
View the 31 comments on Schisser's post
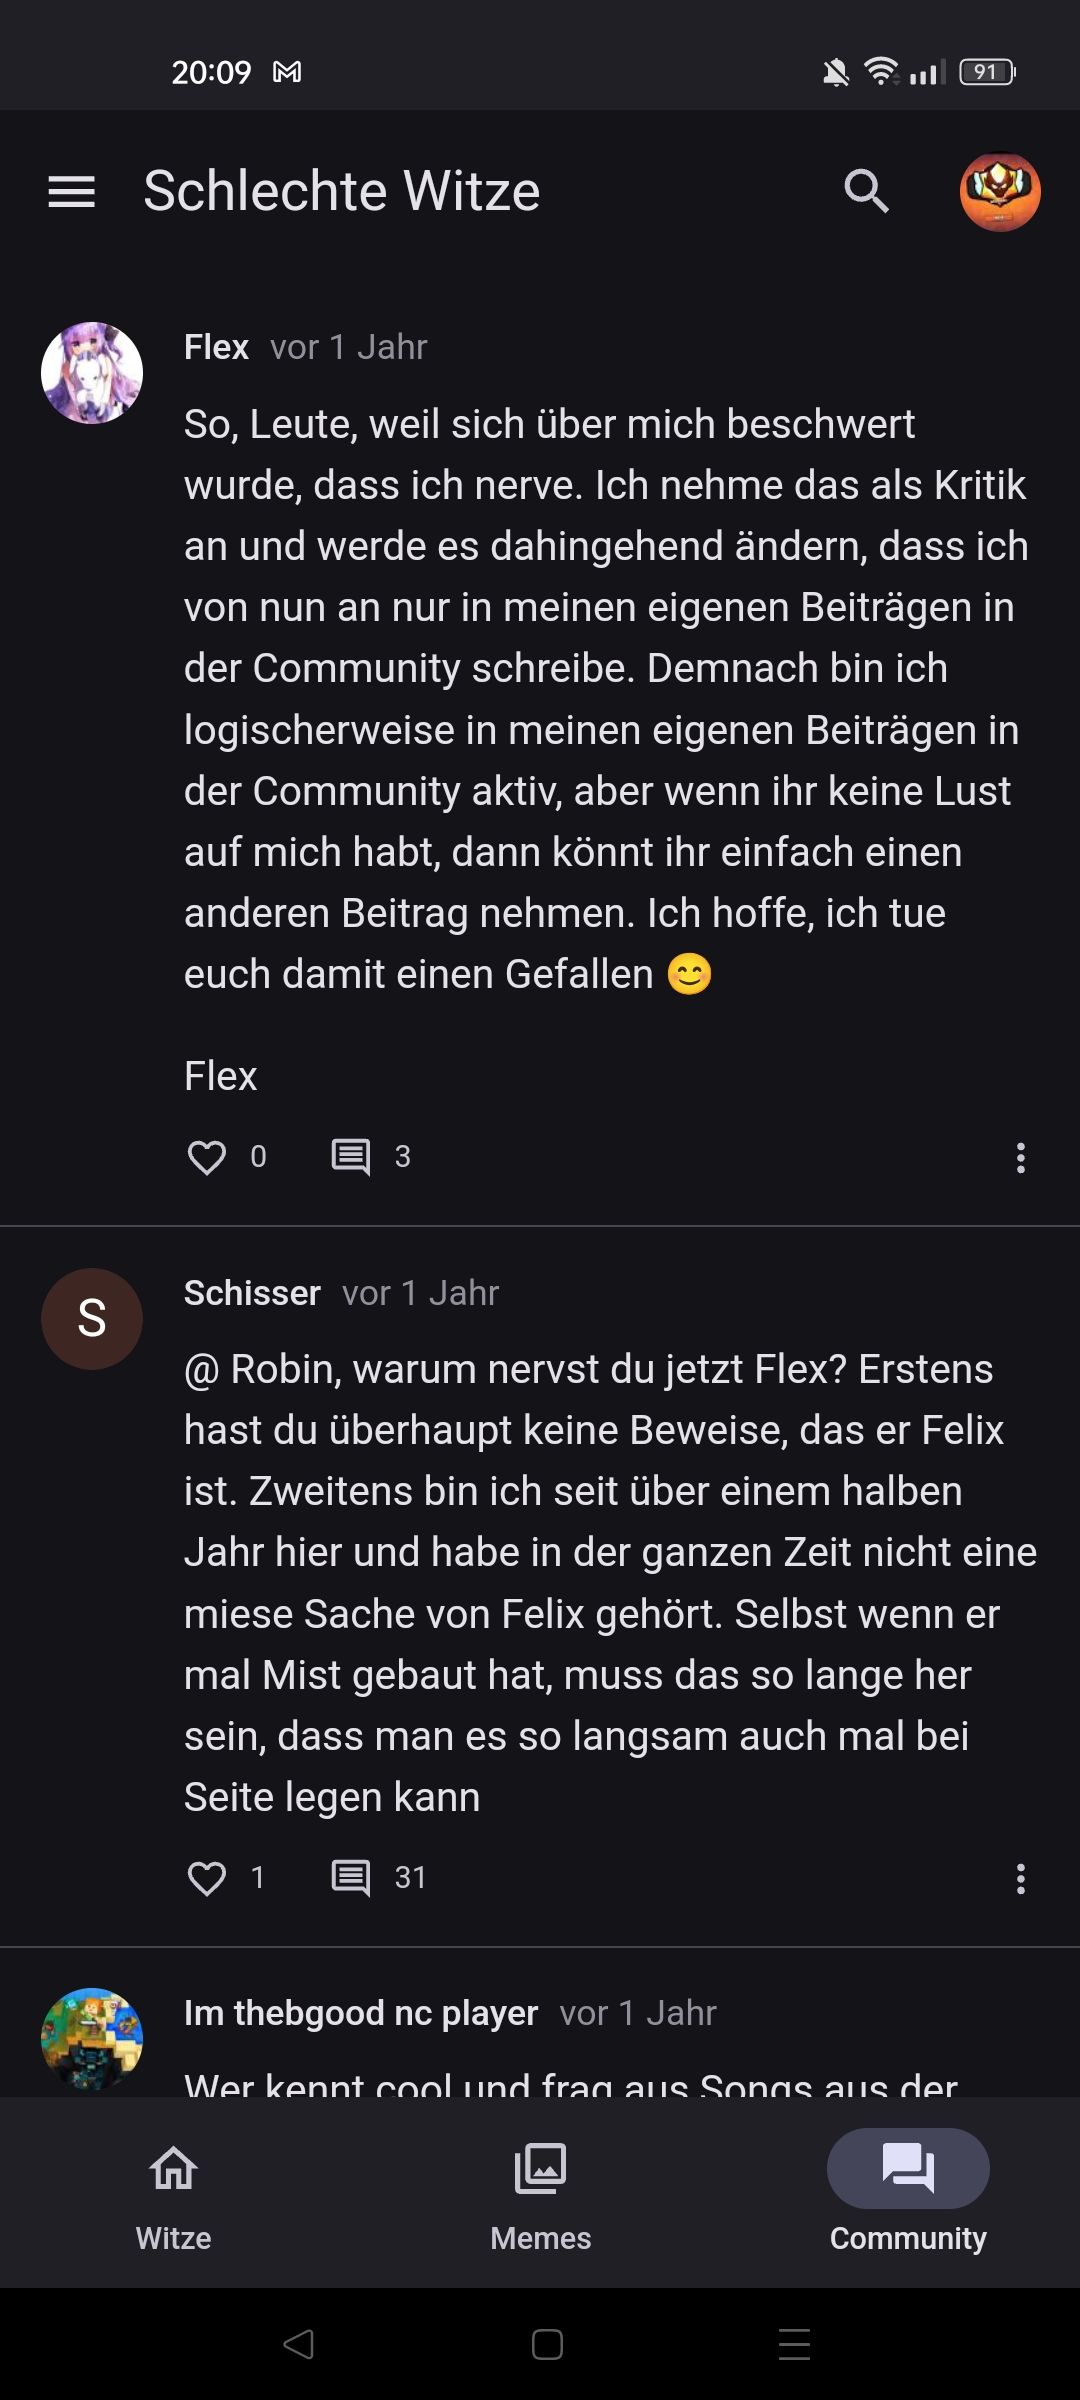351,1878
